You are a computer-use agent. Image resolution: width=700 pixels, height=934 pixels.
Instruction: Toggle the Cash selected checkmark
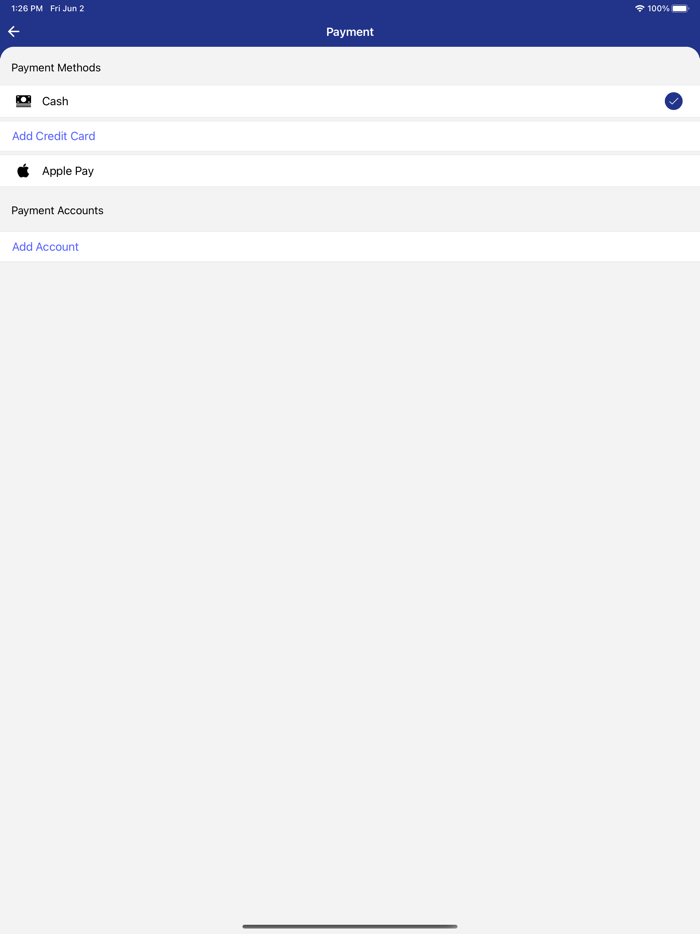pyautogui.click(x=673, y=101)
